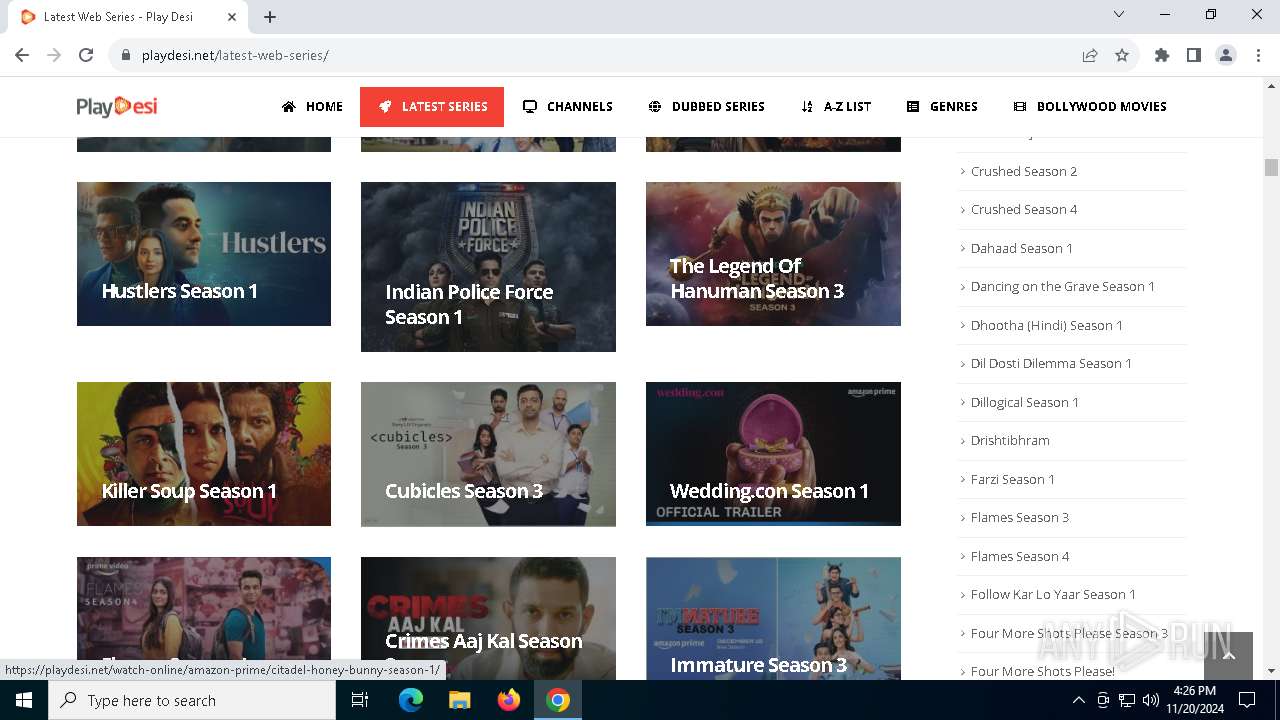Image resolution: width=1280 pixels, height=720 pixels.
Task: Open the Killer Soup Season 1 card
Action: click(x=204, y=454)
